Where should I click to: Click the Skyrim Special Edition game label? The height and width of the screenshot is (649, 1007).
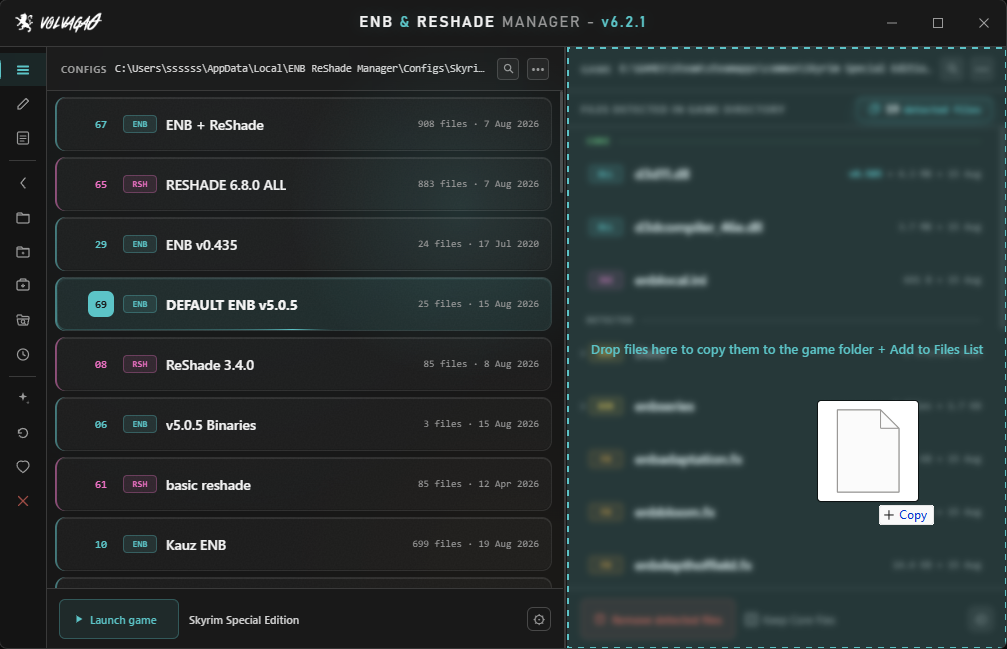(x=244, y=620)
